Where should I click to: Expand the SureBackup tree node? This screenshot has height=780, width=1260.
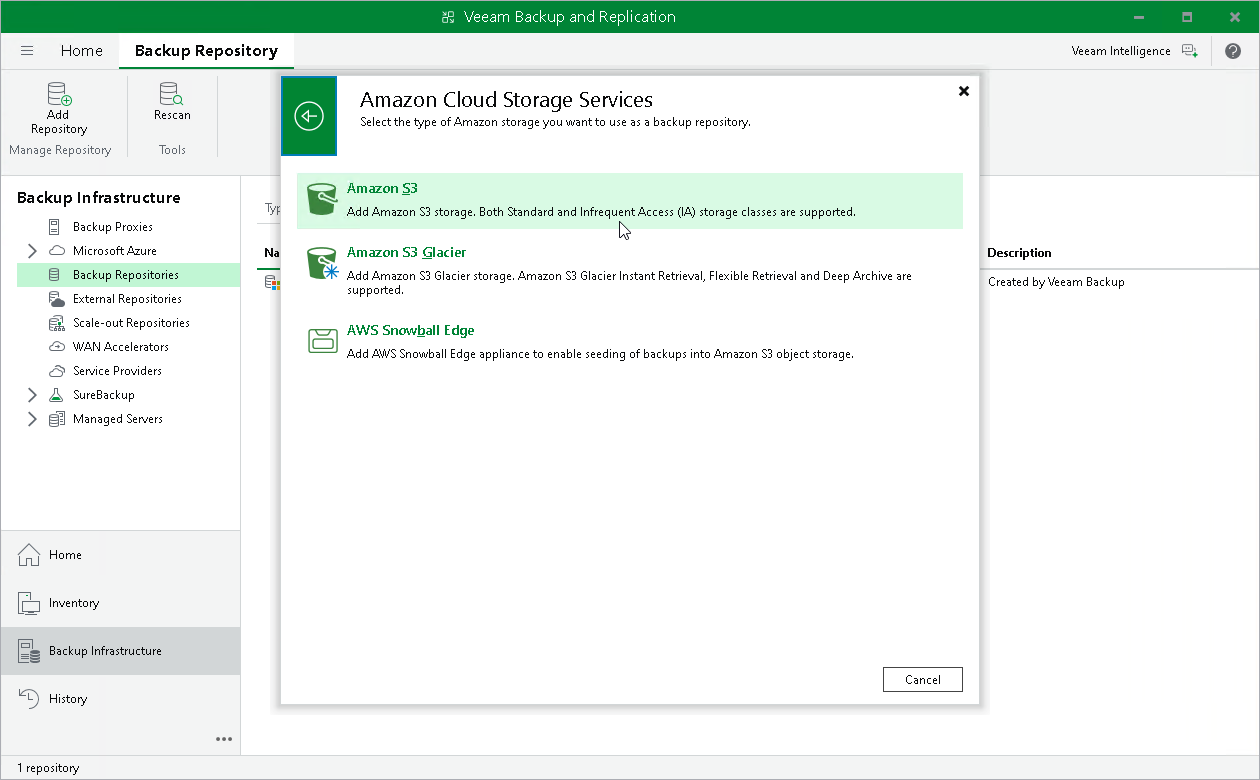click(x=32, y=395)
